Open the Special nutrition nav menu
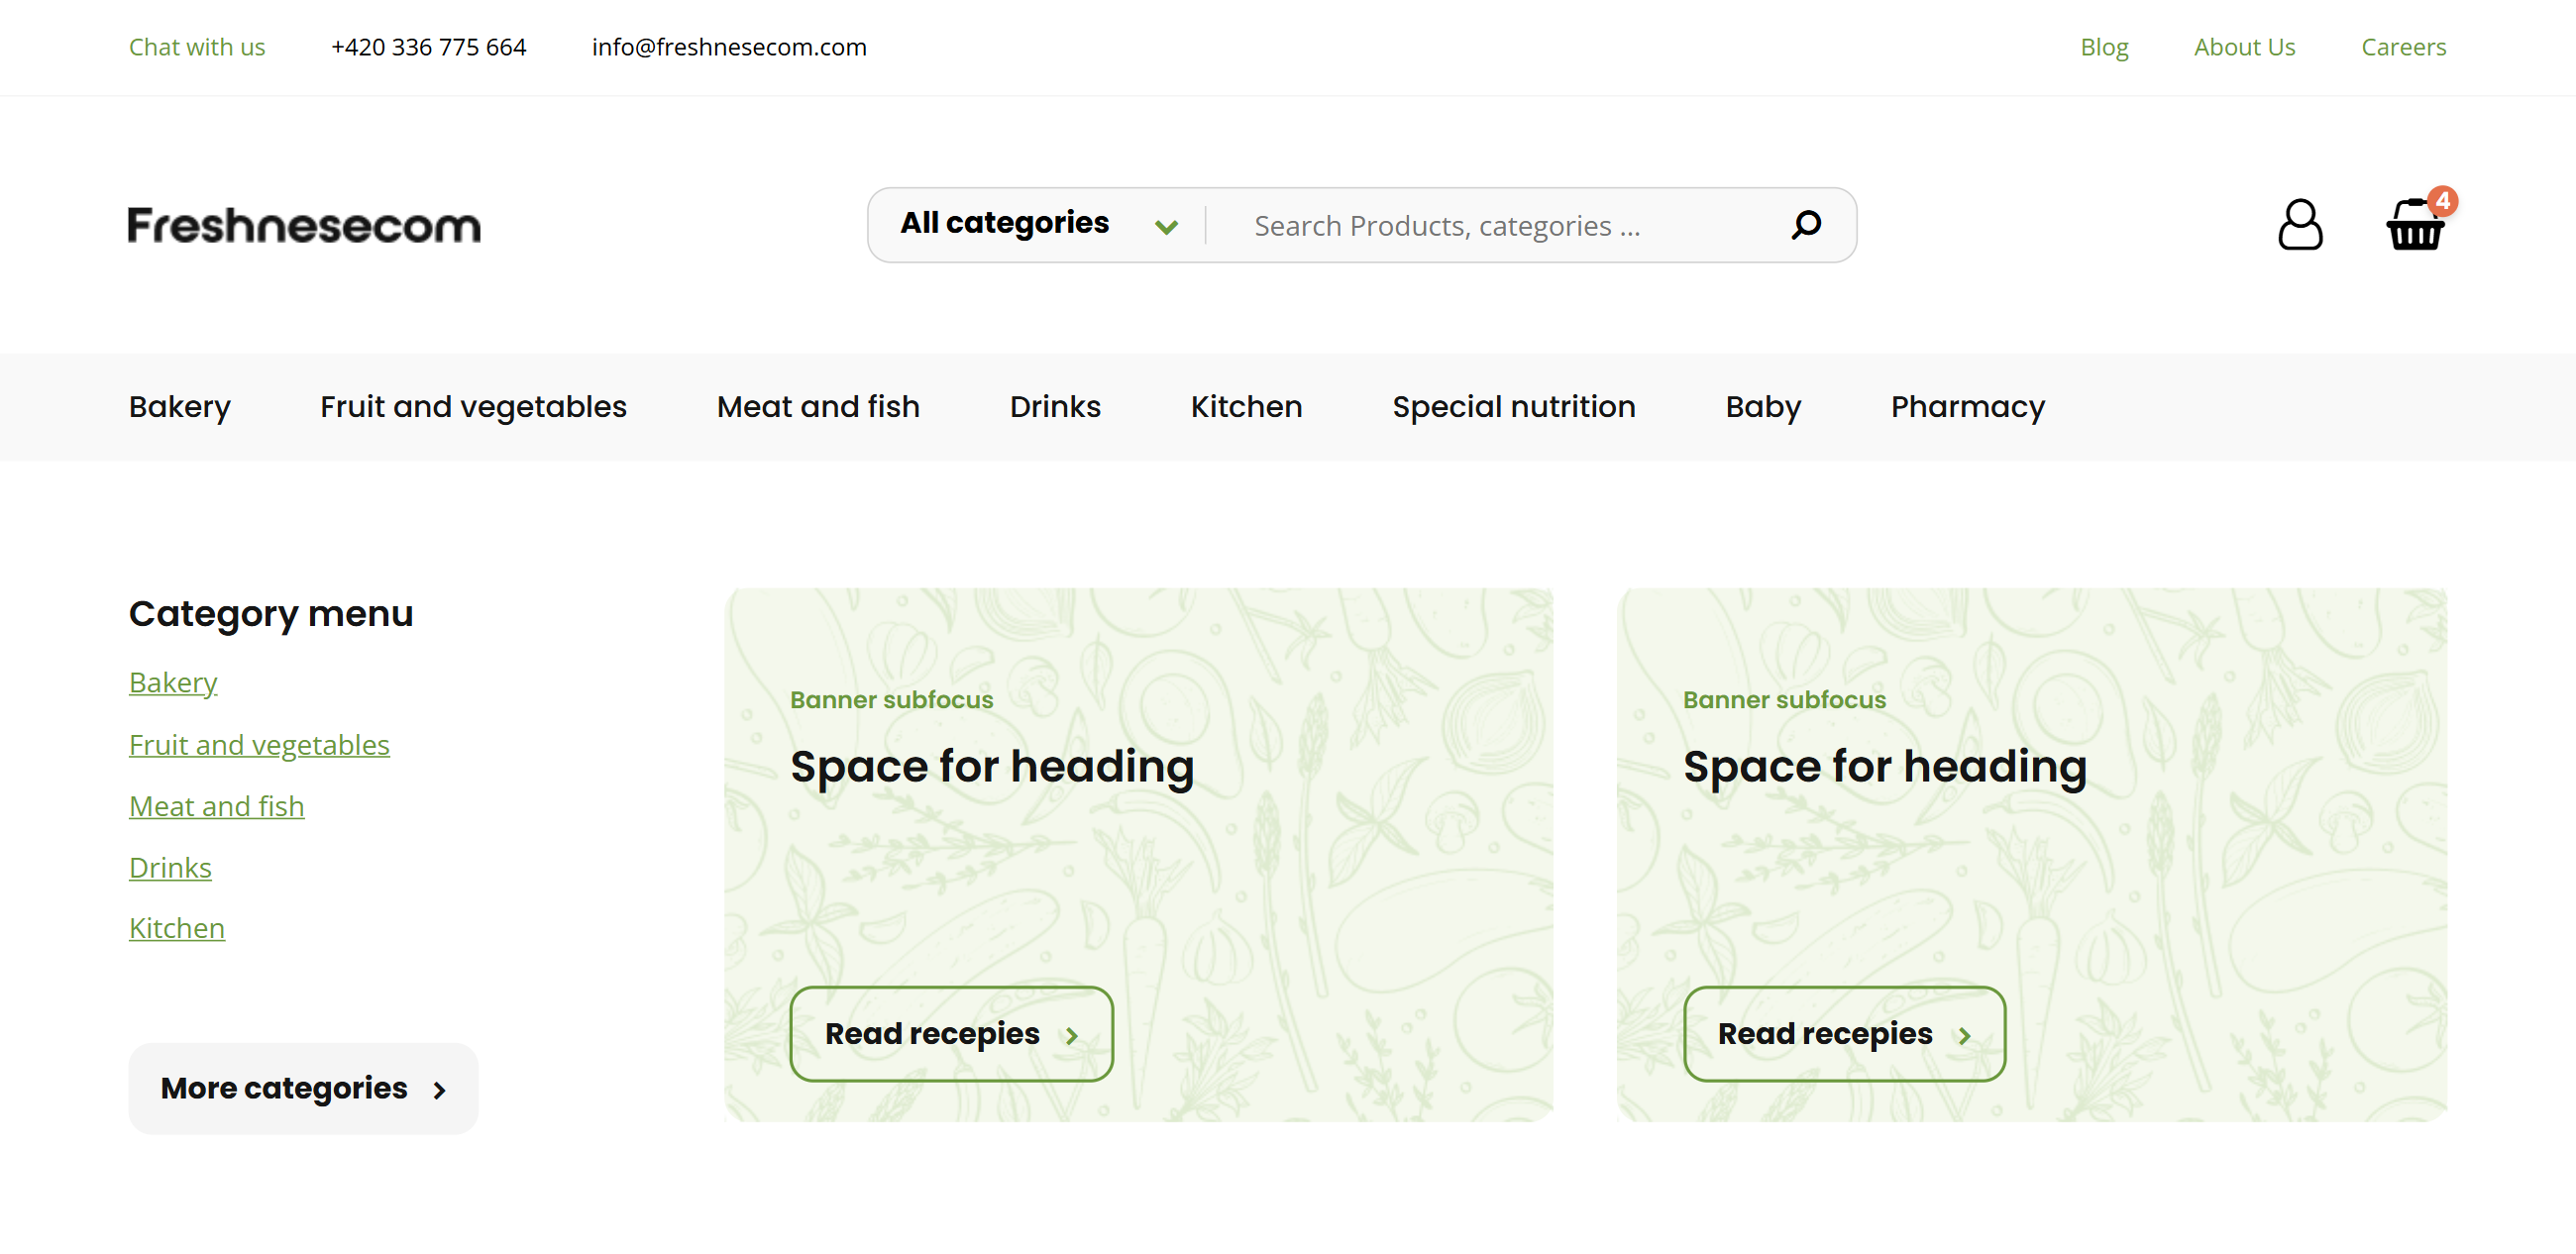The height and width of the screenshot is (1254, 2576). 1513,407
